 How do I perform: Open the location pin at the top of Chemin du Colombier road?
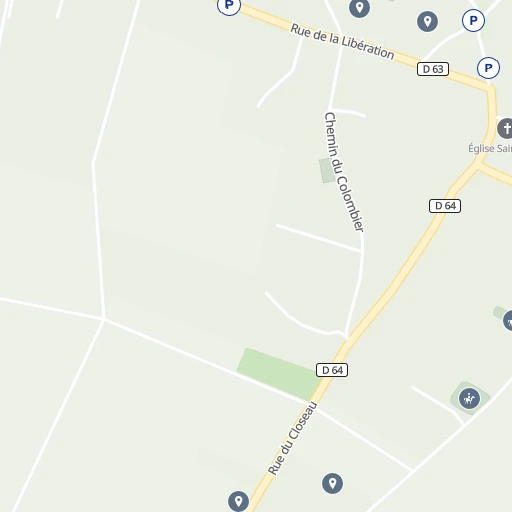pos(359,7)
